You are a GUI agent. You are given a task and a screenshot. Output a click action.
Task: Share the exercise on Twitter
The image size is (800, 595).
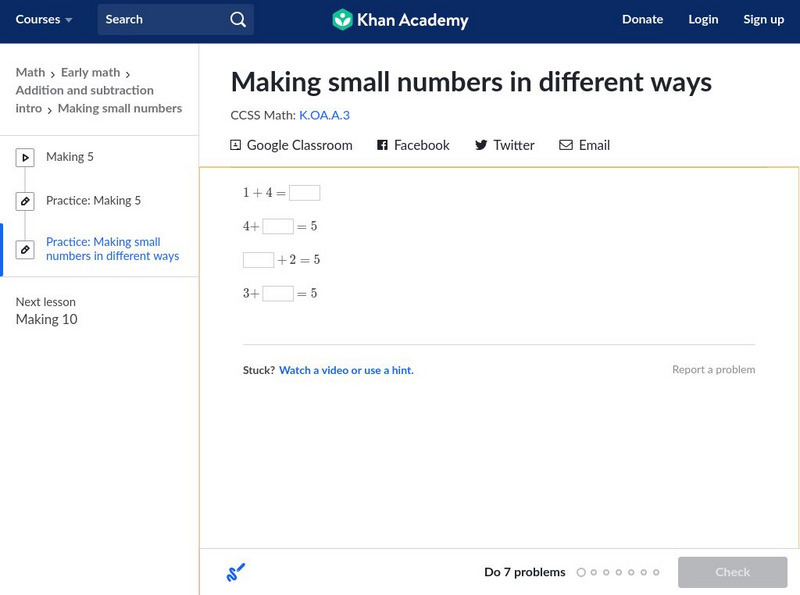coord(504,145)
